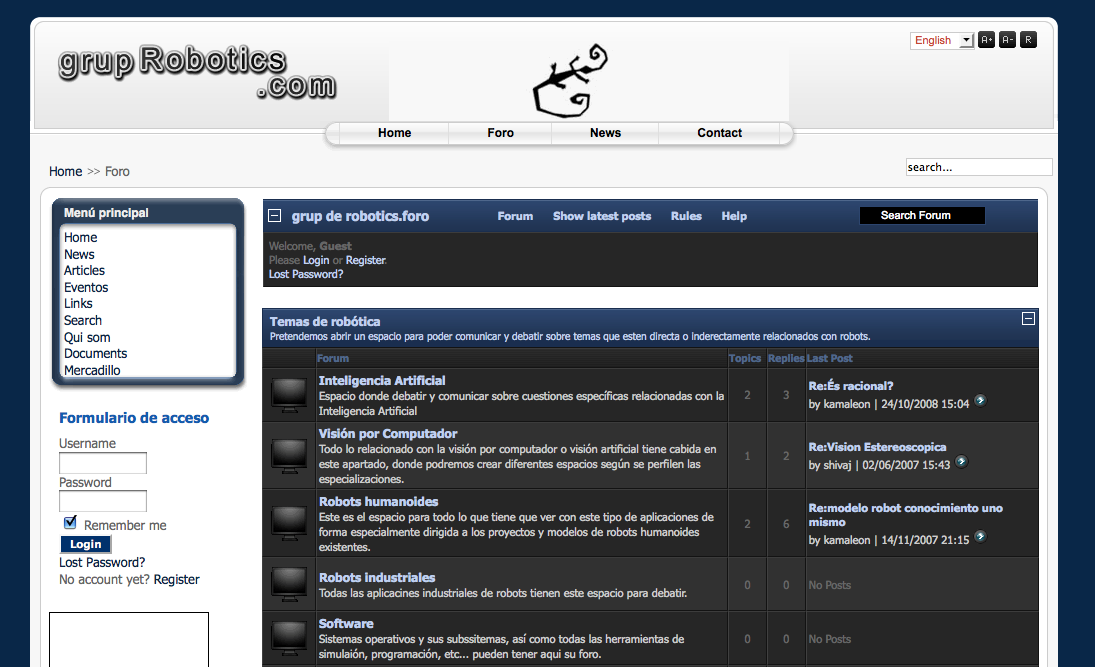Open the Visión por Computador forum link
This screenshot has height=667, width=1095.
387,434
